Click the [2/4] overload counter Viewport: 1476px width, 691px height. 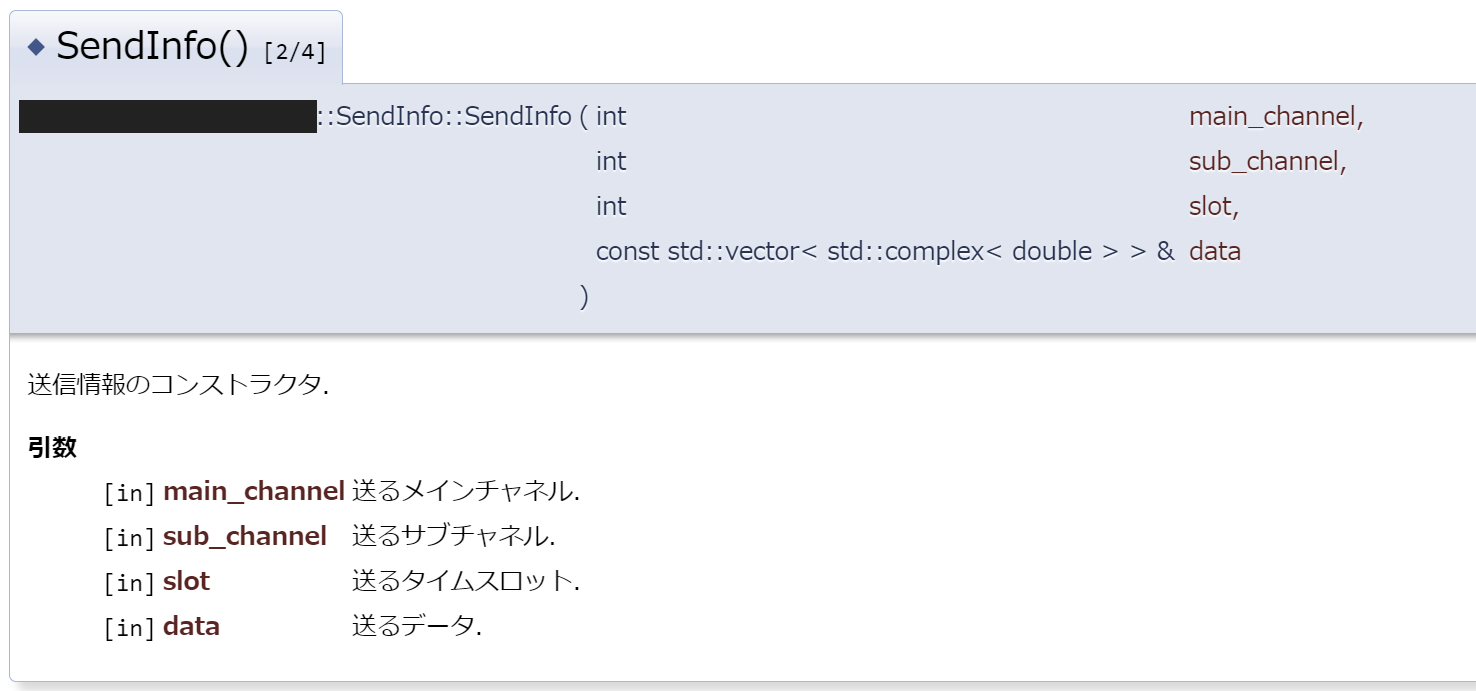[295, 52]
